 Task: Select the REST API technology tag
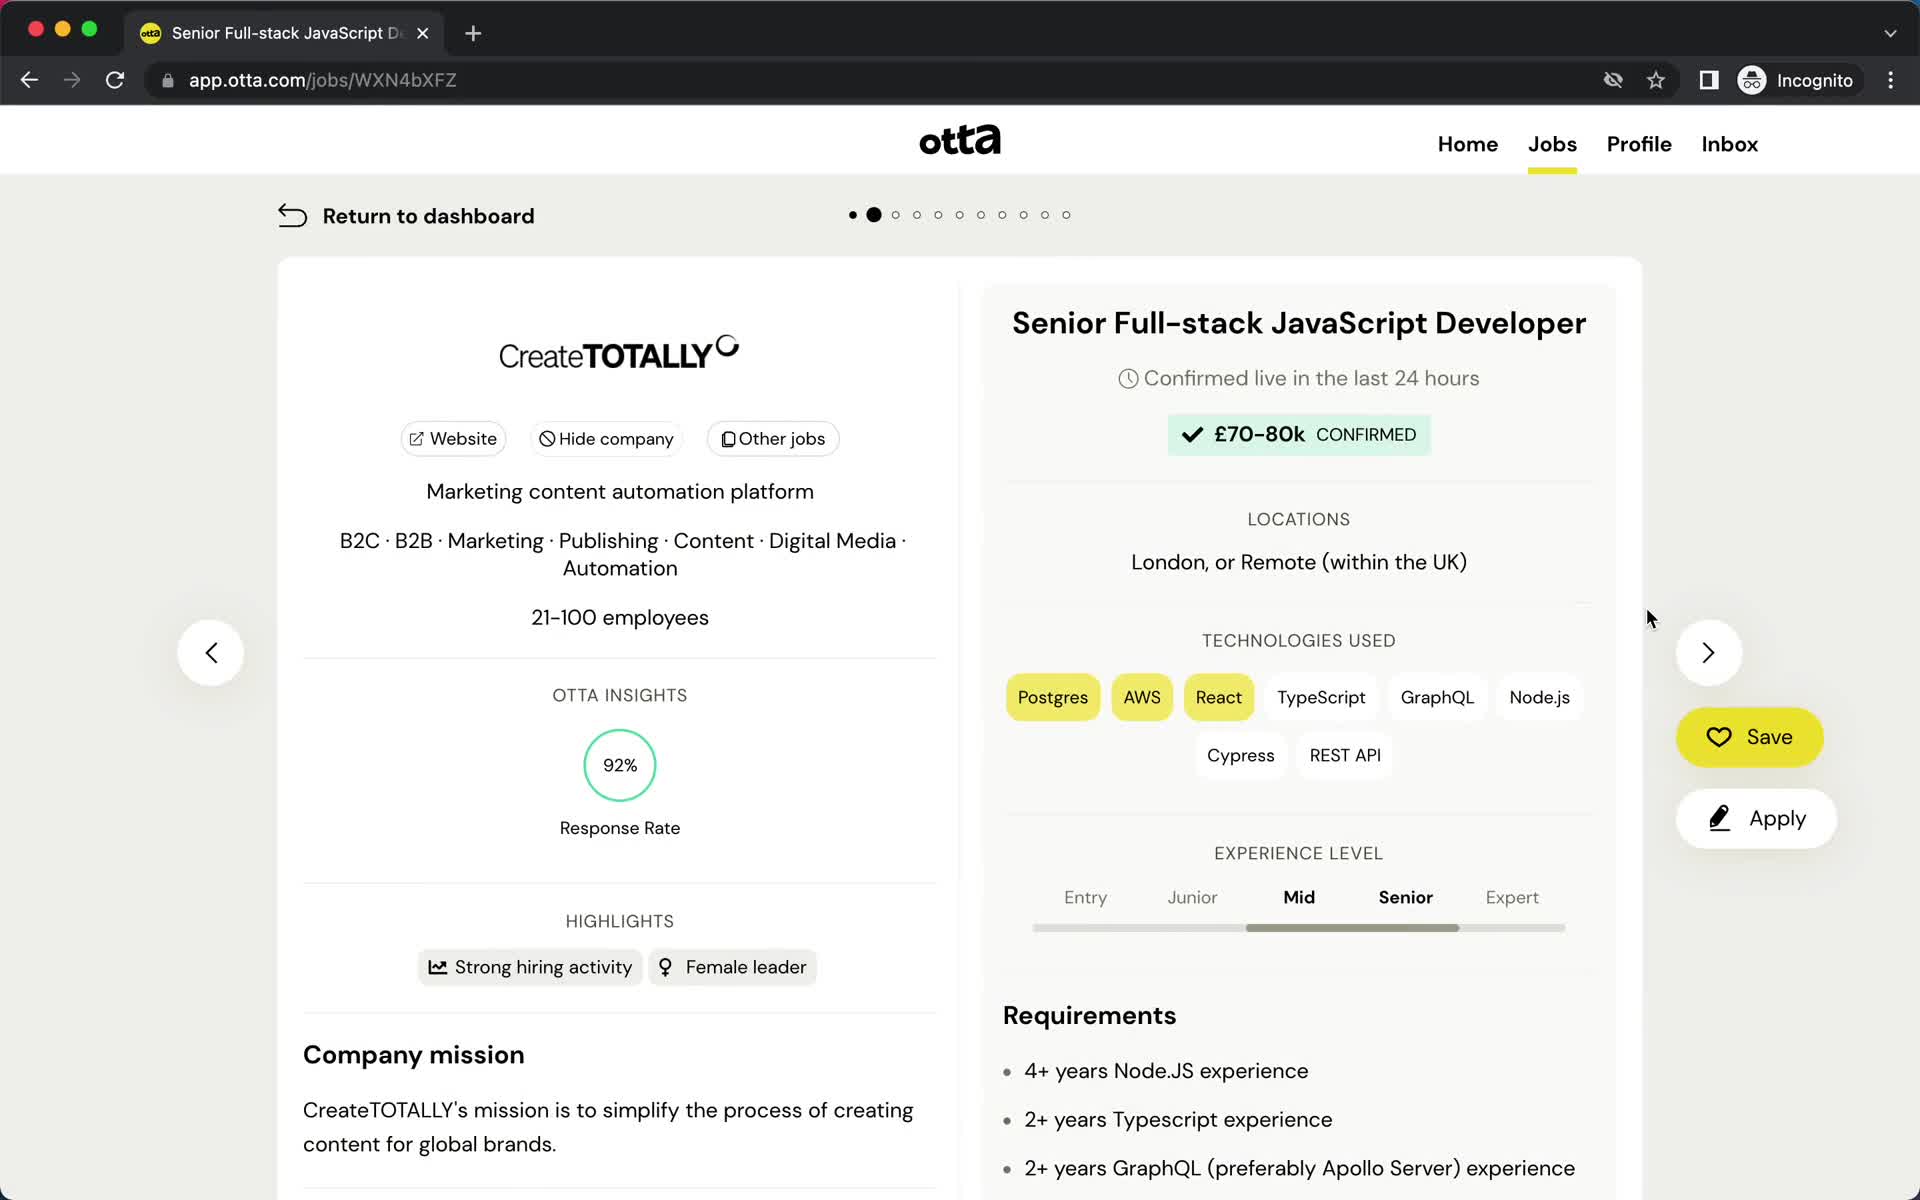pyautogui.click(x=1345, y=755)
